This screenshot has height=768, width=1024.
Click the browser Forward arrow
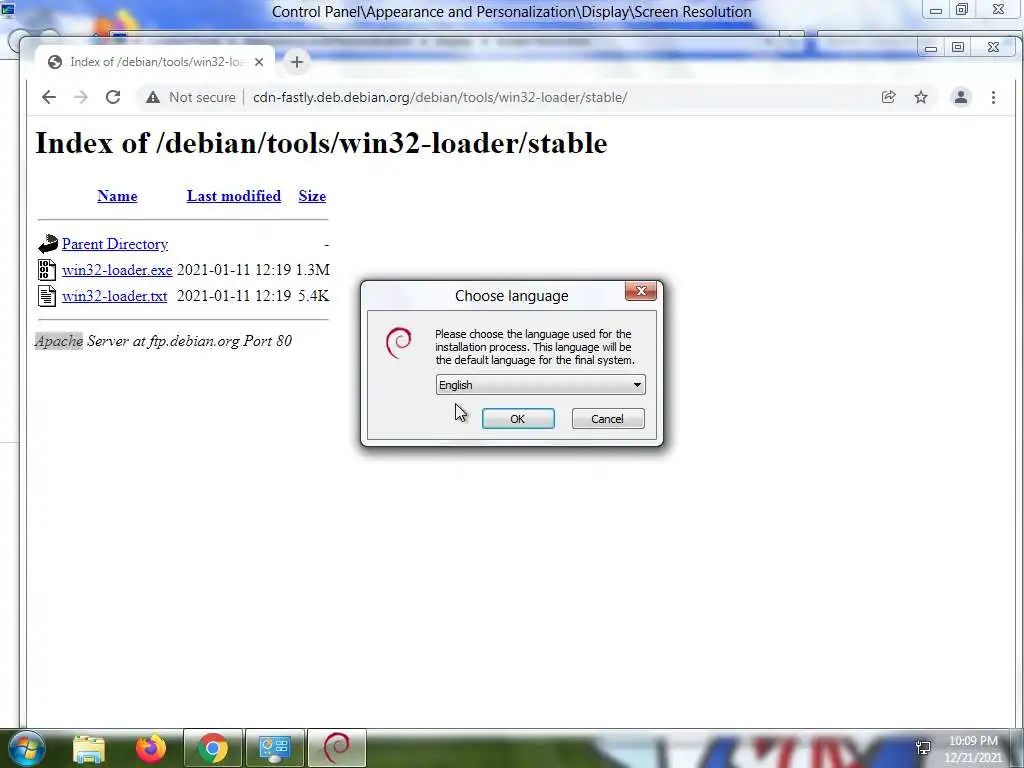pyautogui.click(x=80, y=97)
